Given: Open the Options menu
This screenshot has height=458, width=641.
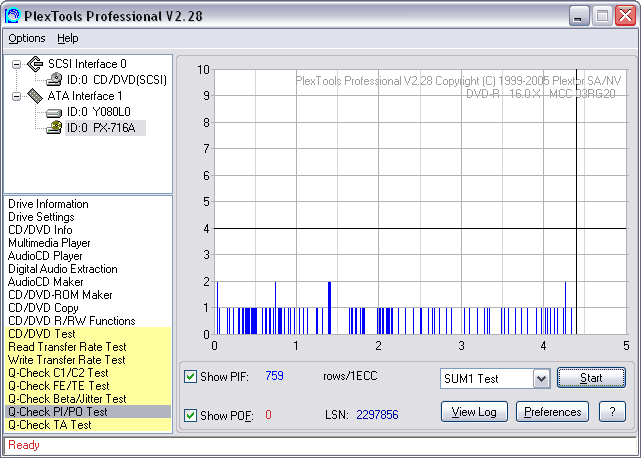Looking at the screenshot, I should [27, 38].
